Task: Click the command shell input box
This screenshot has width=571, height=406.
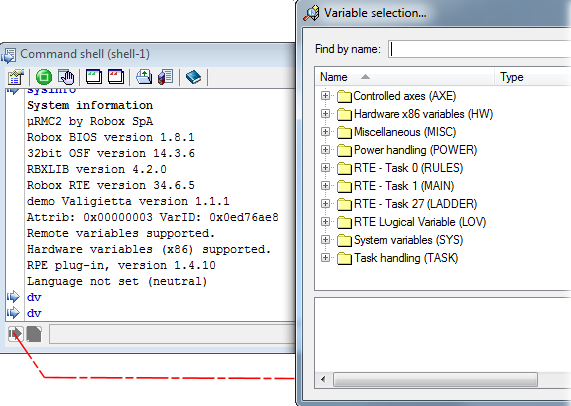Action: [173, 334]
